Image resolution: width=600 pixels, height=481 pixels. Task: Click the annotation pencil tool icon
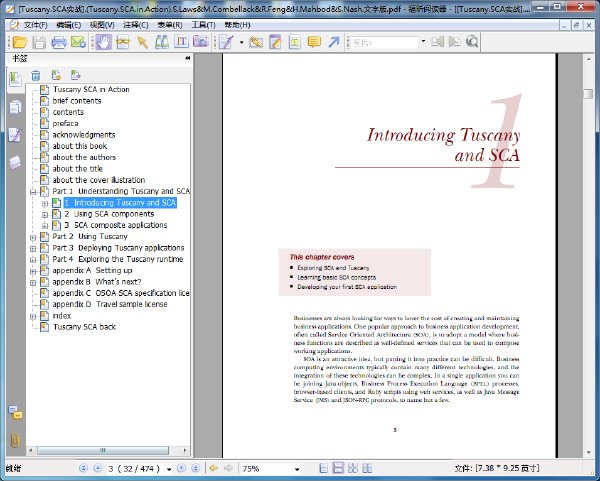[x=226, y=42]
